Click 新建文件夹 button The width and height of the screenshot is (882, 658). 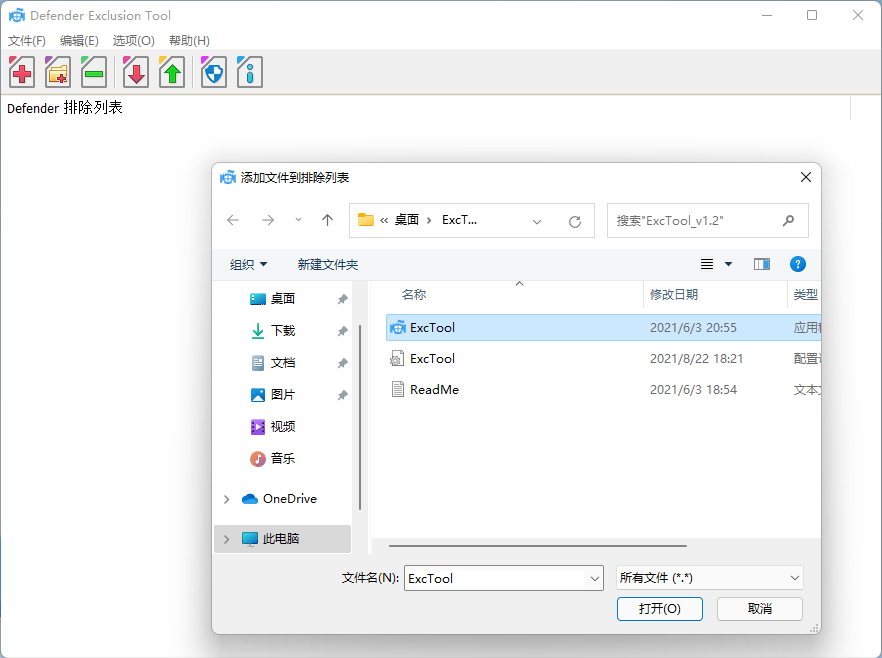pyautogui.click(x=328, y=264)
